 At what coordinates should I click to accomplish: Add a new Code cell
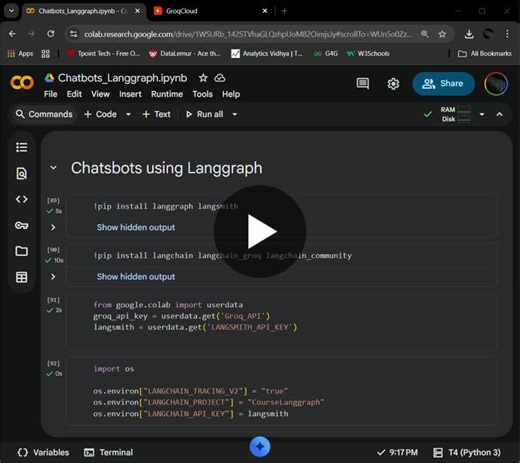pyautogui.click(x=100, y=114)
